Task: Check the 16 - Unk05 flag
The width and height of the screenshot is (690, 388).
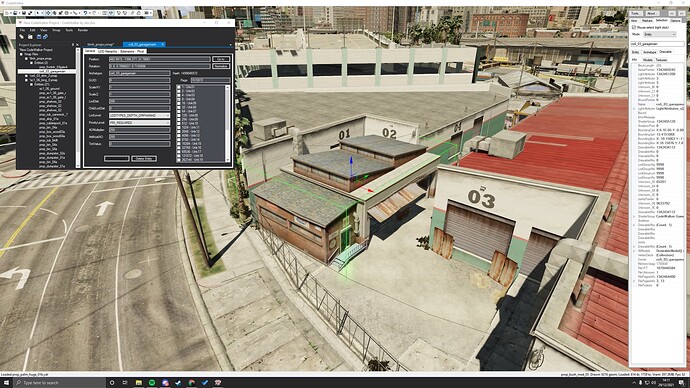Action: (x=179, y=103)
